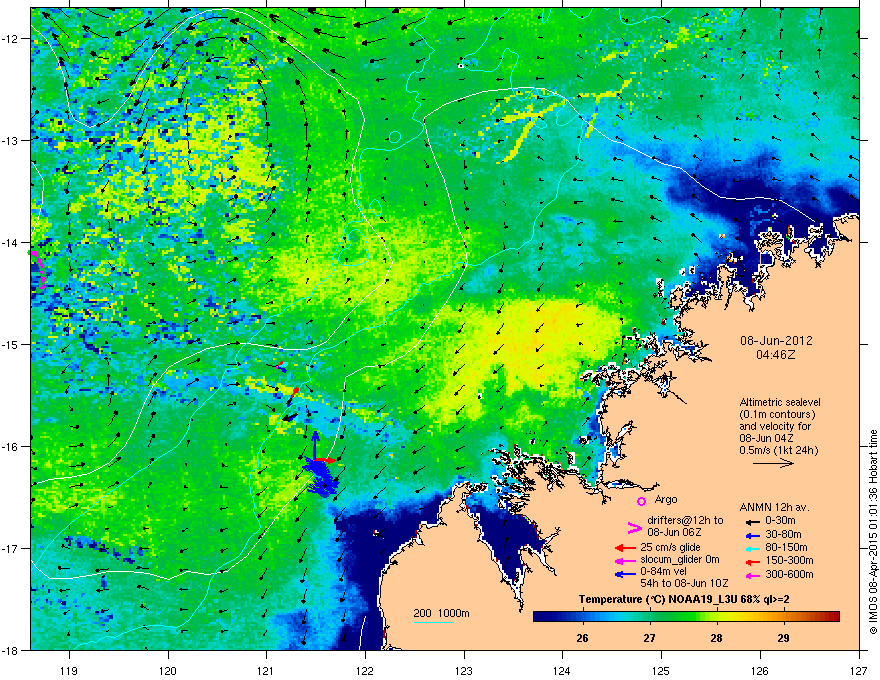Image resolution: width=880 pixels, height=680 pixels.
Task: Click the cyan 200 1000m depth line
Action: (x=433, y=622)
